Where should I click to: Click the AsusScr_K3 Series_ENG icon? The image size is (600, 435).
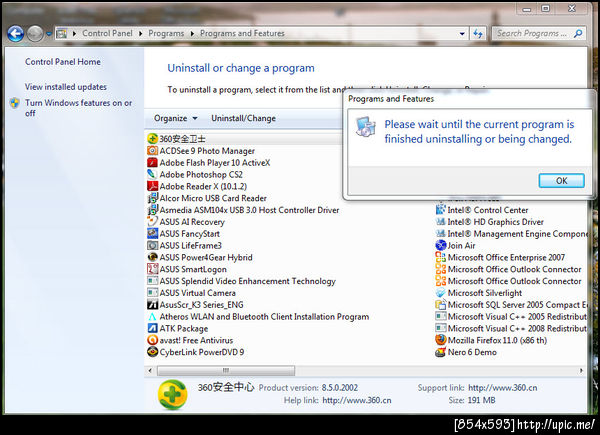[153, 305]
